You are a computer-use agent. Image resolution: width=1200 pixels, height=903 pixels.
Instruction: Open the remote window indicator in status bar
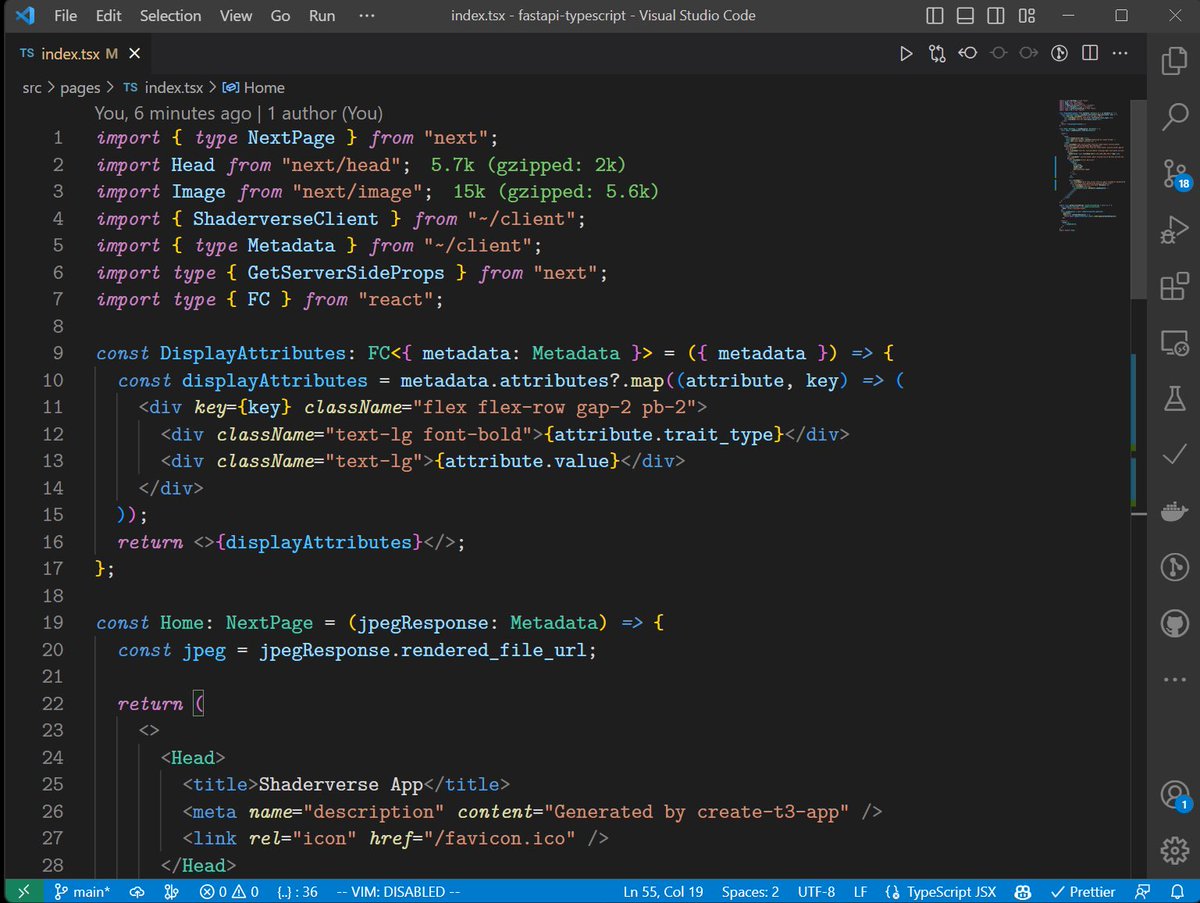(25, 891)
